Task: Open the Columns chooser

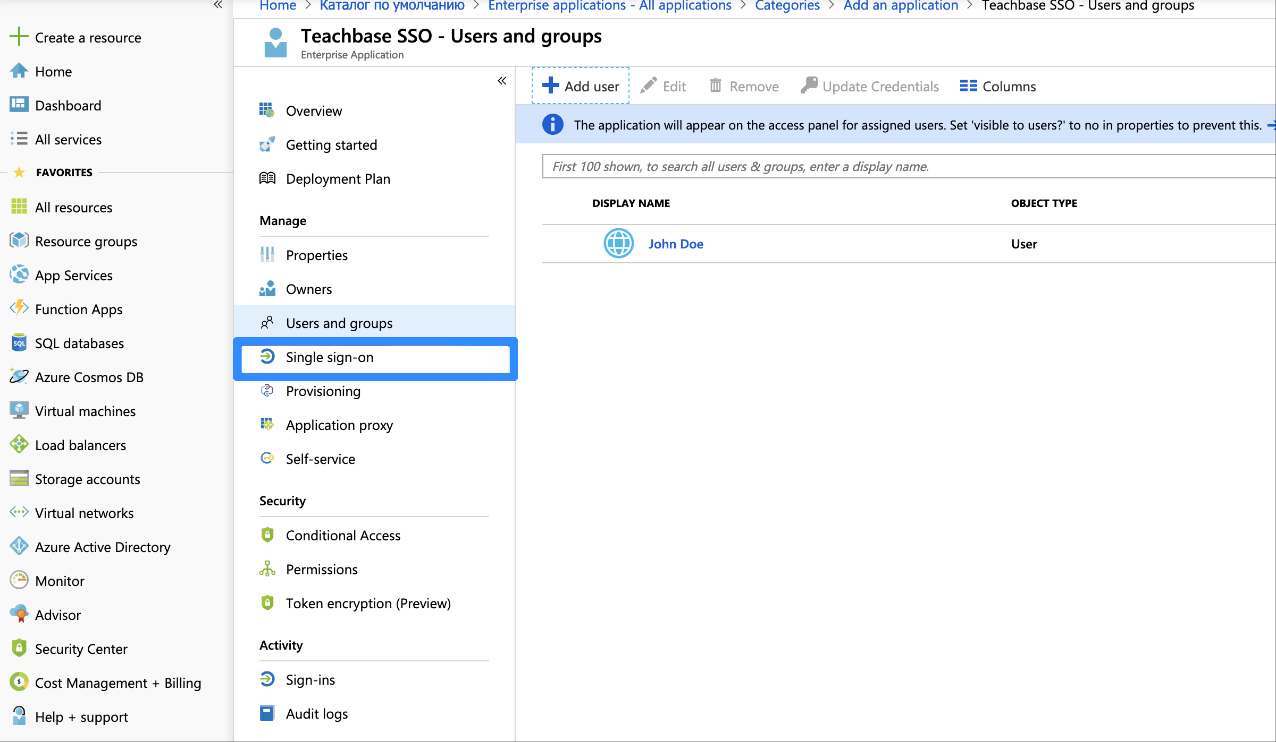Action: [x=998, y=86]
